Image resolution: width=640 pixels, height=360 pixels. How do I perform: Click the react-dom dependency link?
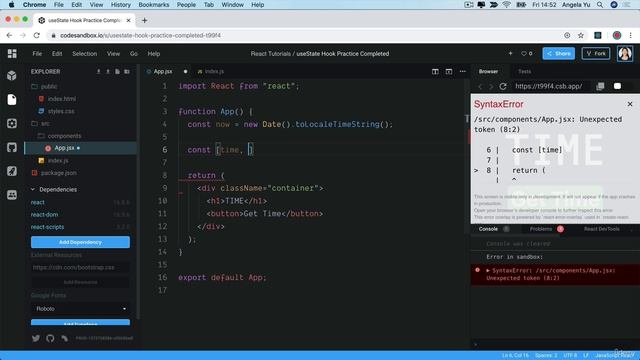(44, 214)
